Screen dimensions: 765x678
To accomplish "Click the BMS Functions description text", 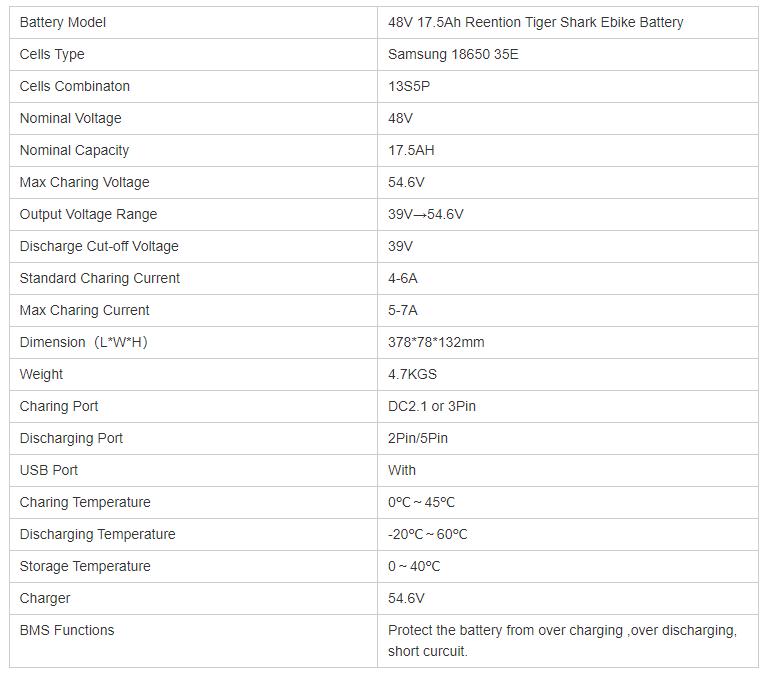I will 562,640.
